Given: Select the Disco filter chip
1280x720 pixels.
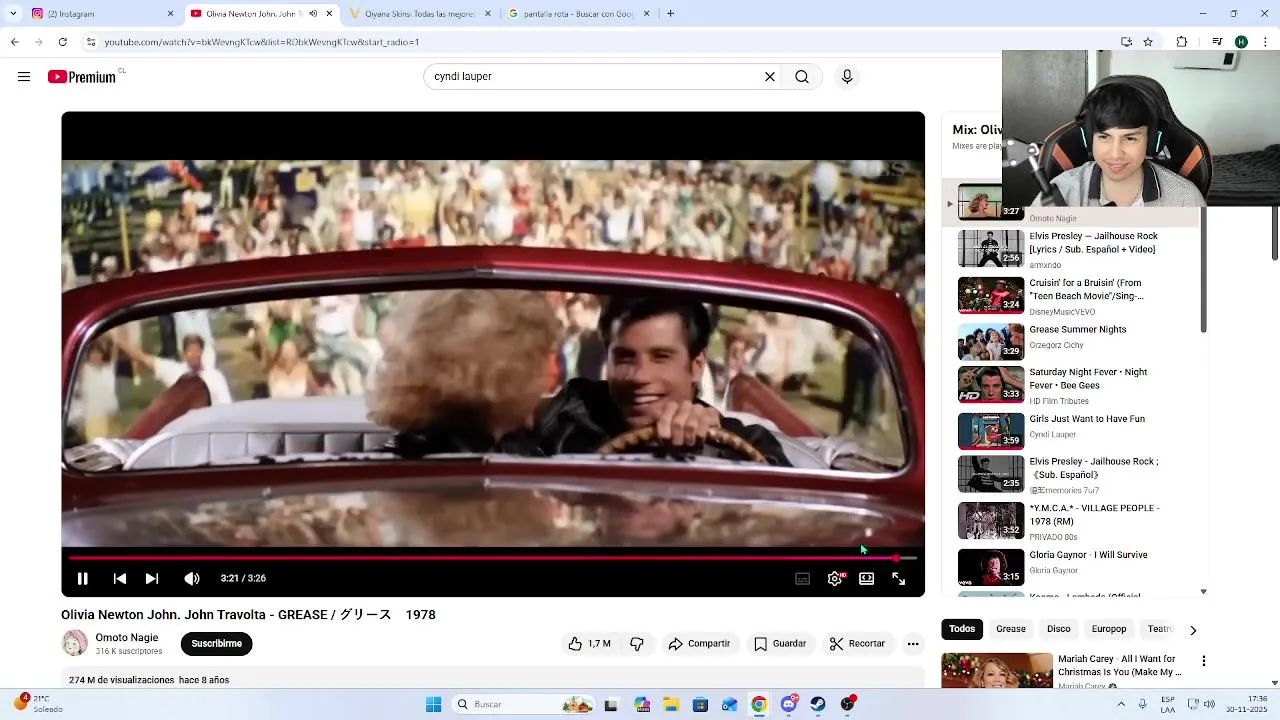Looking at the screenshot, I should [1059, 629].
